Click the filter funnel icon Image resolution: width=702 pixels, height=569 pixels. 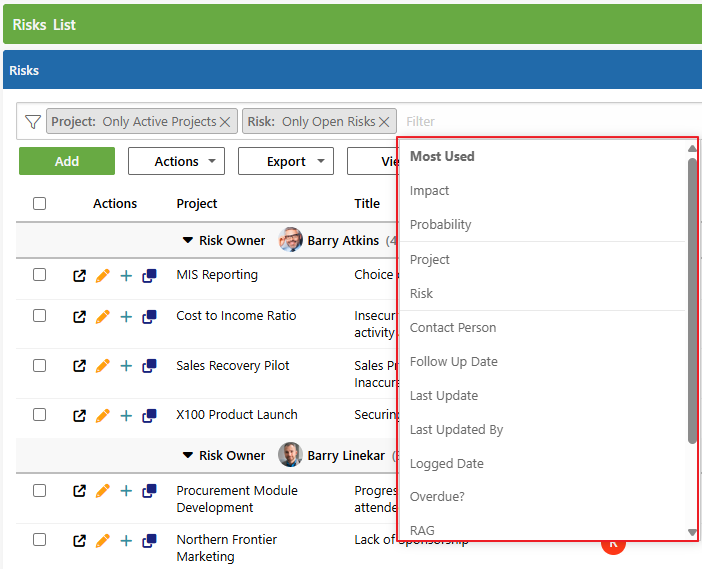pyautogui.click(x=33, y=122)
